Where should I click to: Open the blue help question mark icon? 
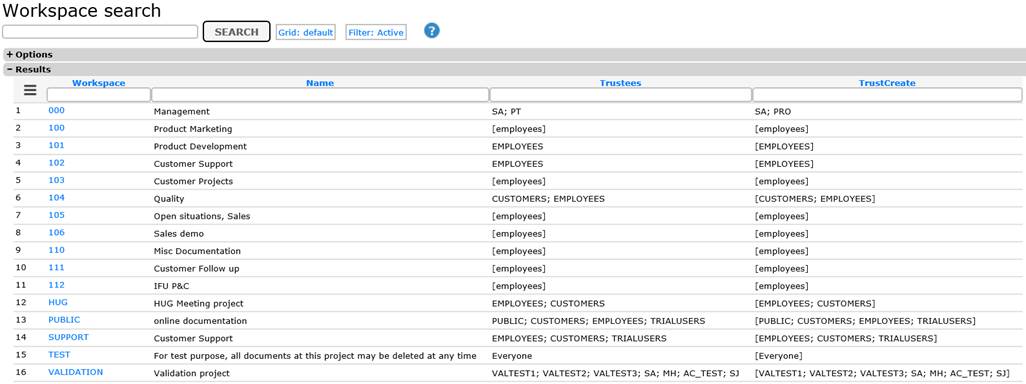pyautogui.click(x=431, y=31)
